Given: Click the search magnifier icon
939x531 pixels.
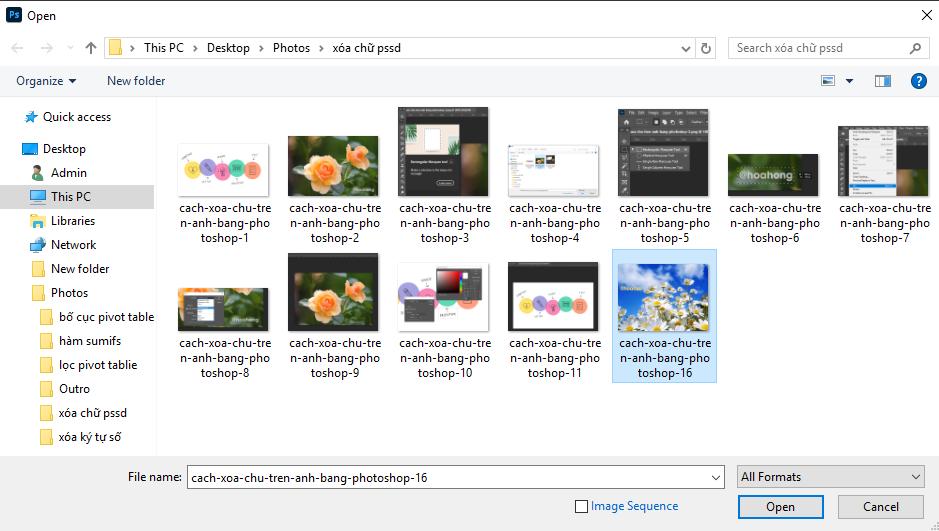Looking at the screenshot, I should 915,48.
